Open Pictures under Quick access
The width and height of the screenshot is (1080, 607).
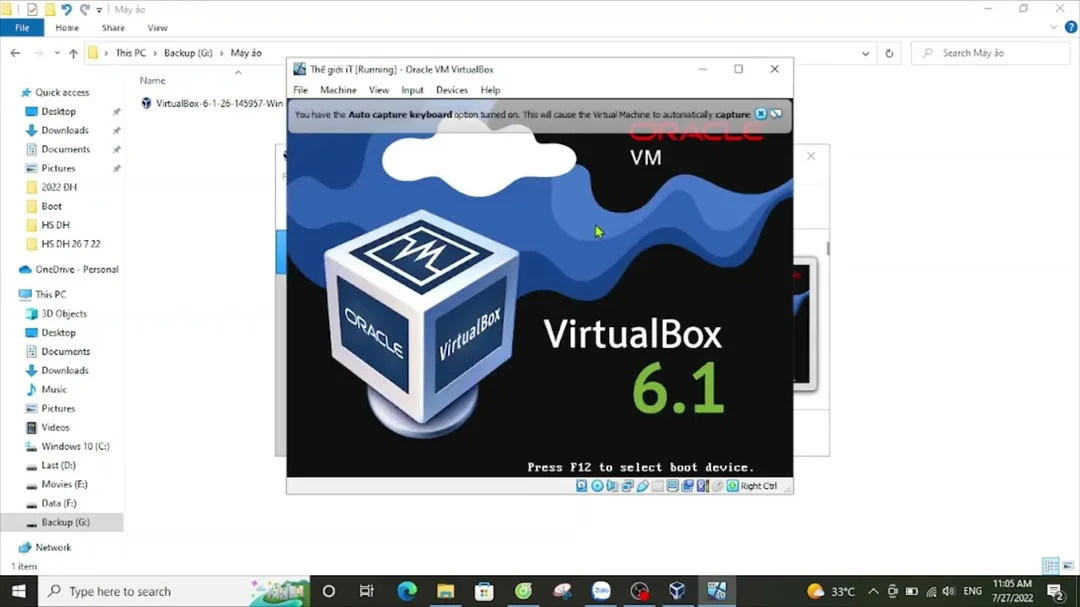[x=58, y=168]
